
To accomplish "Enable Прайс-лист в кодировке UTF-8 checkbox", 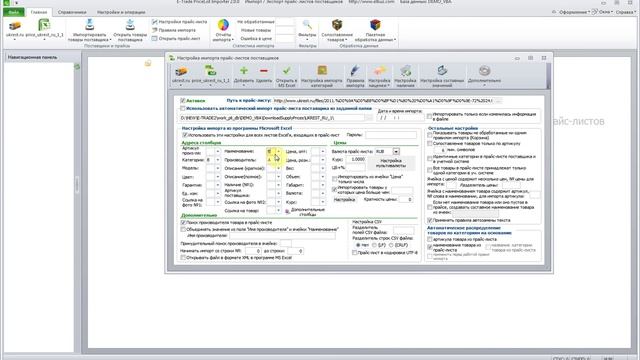I will pyautogui.click(x=355, y=253).
